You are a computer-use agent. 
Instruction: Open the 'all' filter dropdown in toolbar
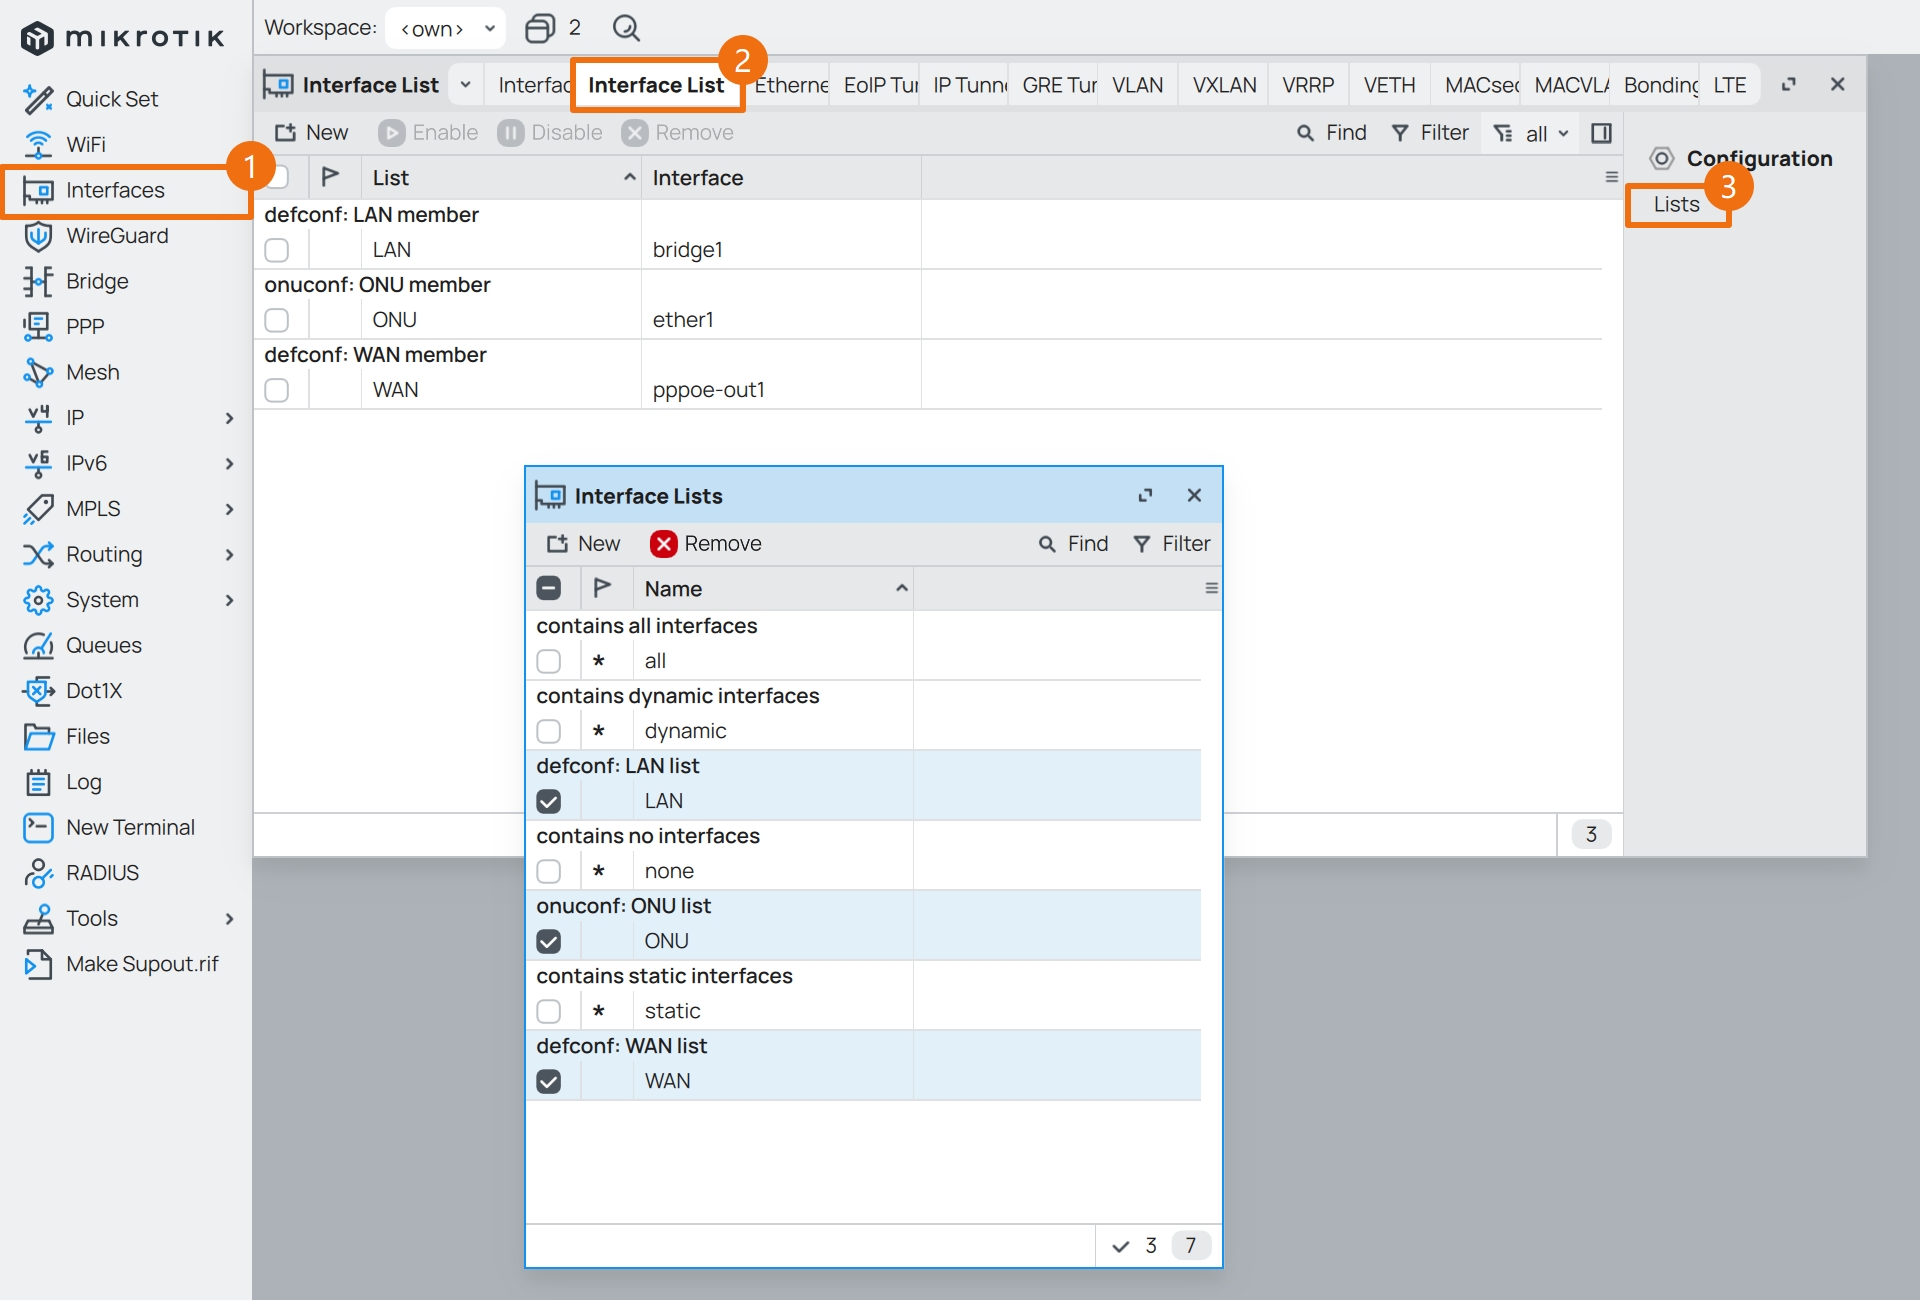[x=1531, y=133]
